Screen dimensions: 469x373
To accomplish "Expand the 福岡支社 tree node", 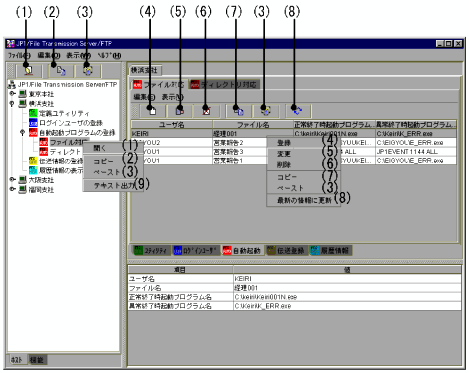I will (12, 189).
